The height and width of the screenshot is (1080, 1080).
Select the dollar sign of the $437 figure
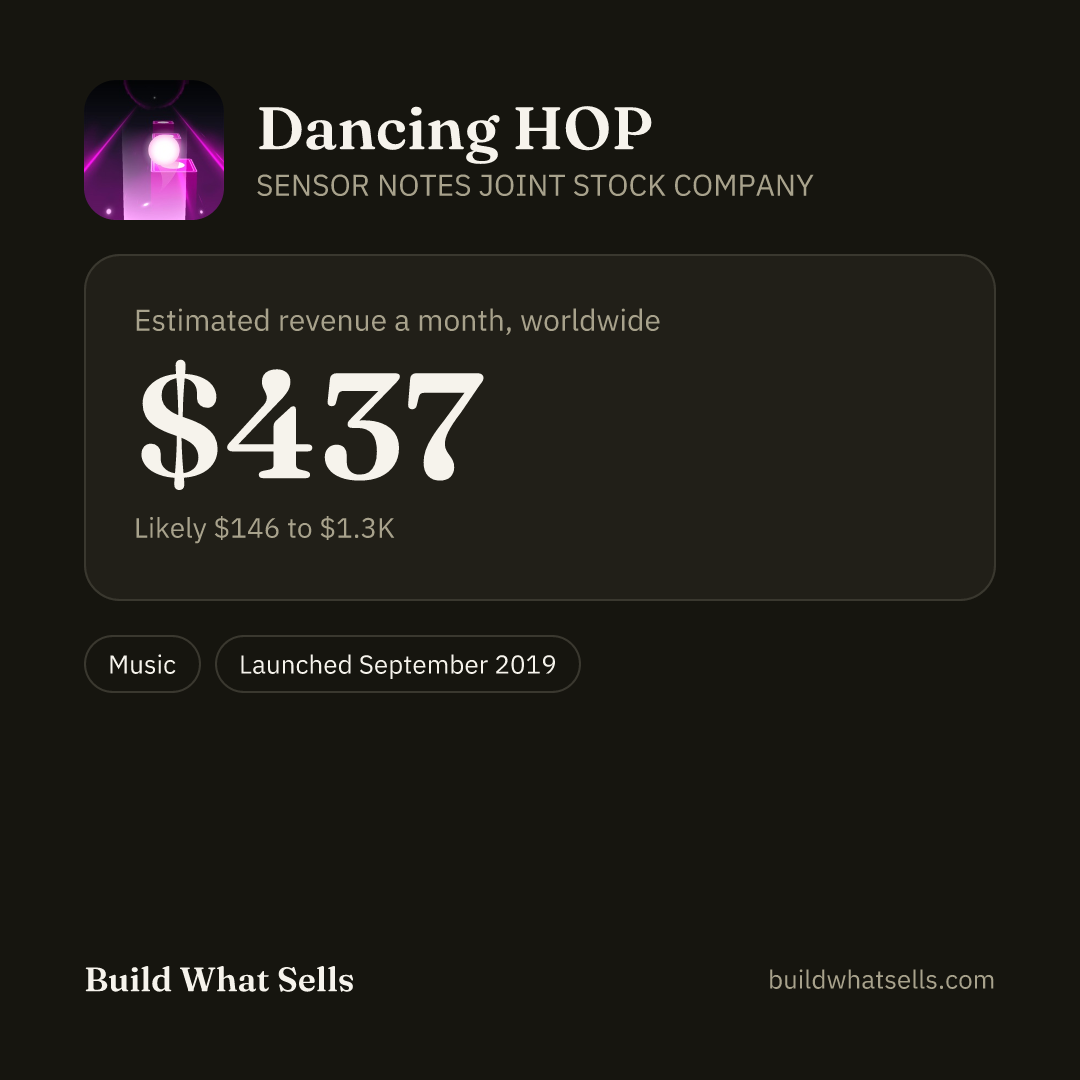[179, 425]
